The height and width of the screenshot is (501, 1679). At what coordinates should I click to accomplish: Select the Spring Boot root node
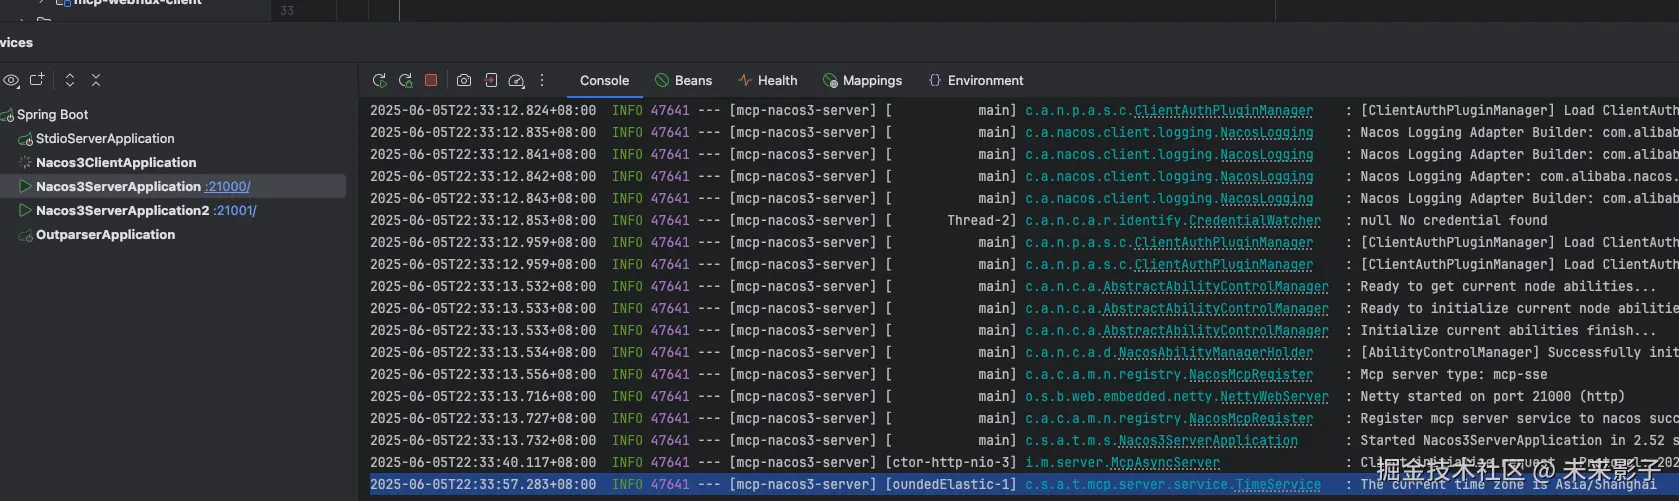tap(52, 115)
